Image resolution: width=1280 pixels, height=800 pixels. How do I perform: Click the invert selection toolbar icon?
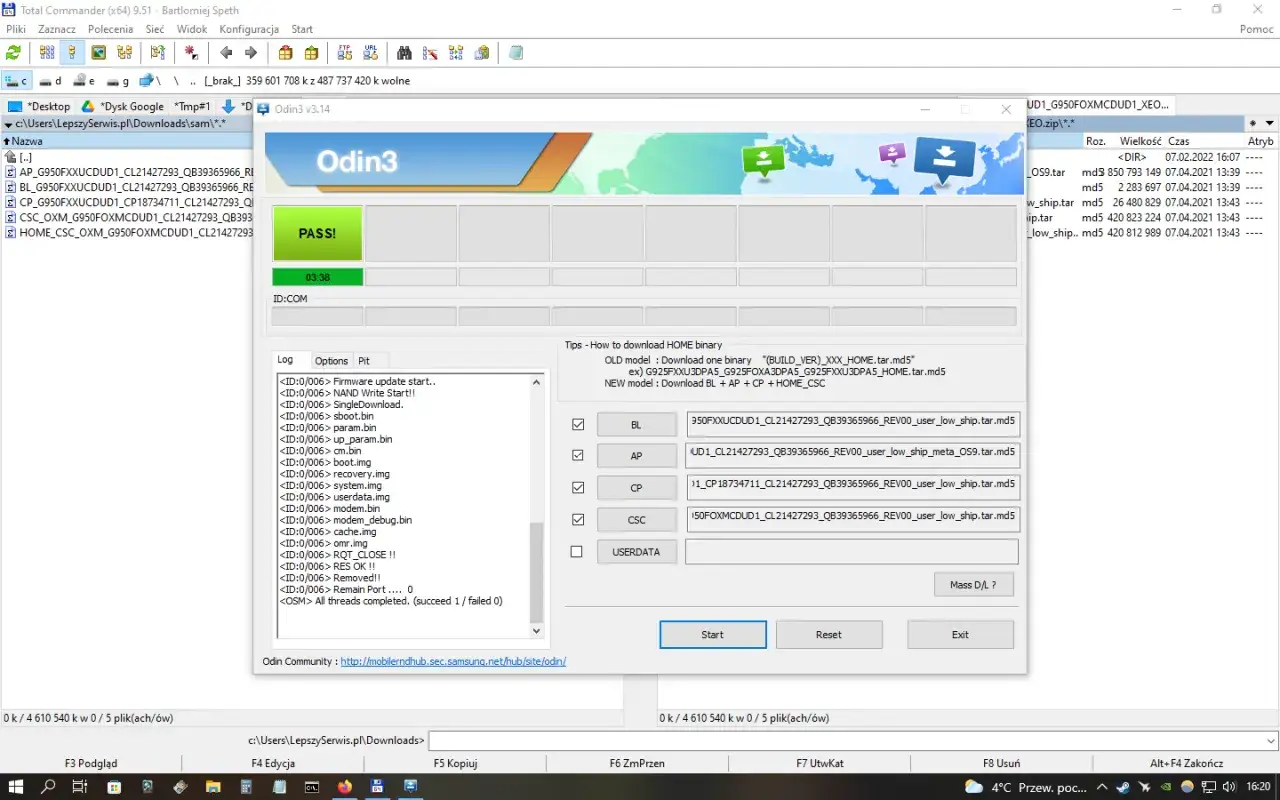(191, 53)
